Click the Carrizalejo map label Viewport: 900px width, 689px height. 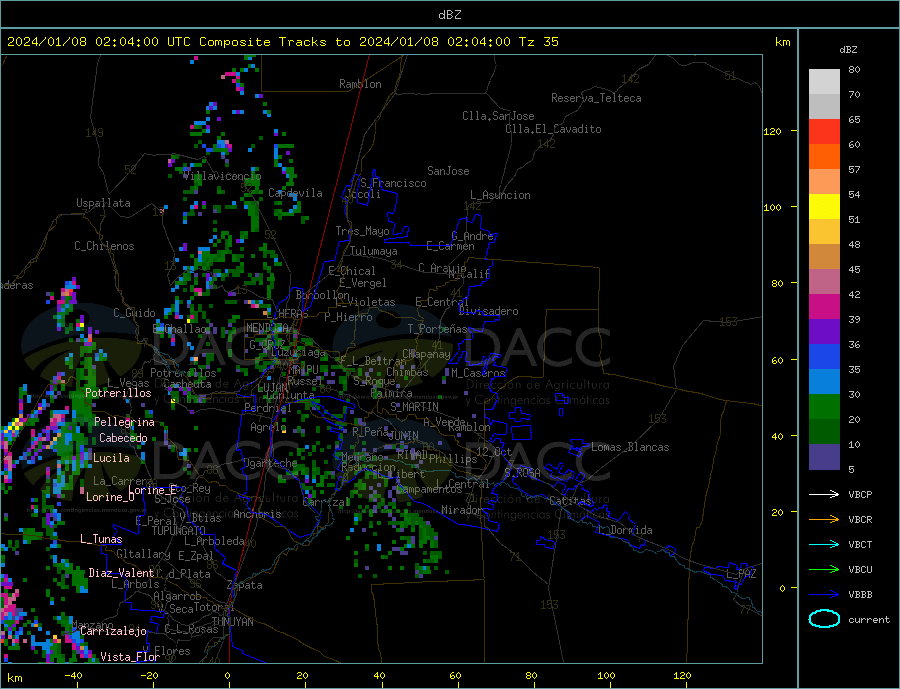pyautogui.click(x=113, y=632)
